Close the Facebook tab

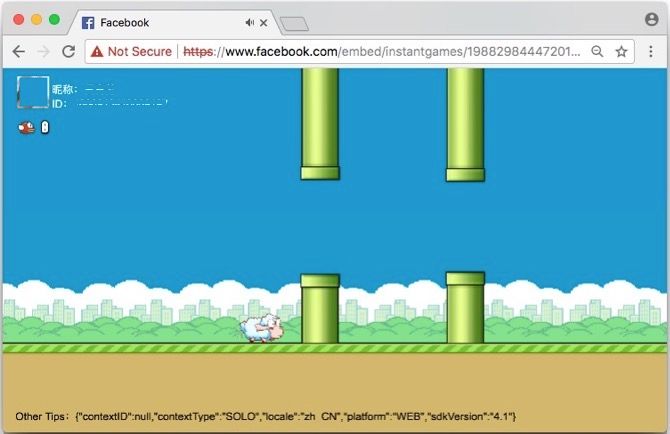264,23
